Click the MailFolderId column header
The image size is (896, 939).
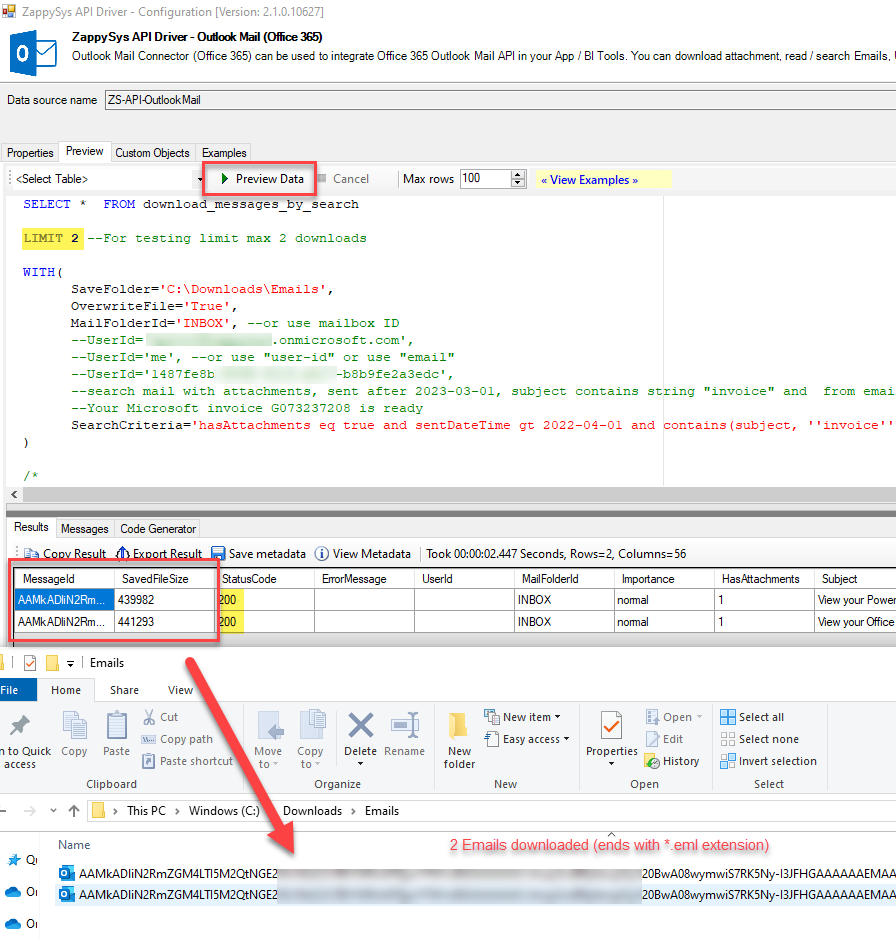click(x=564, y=579)
